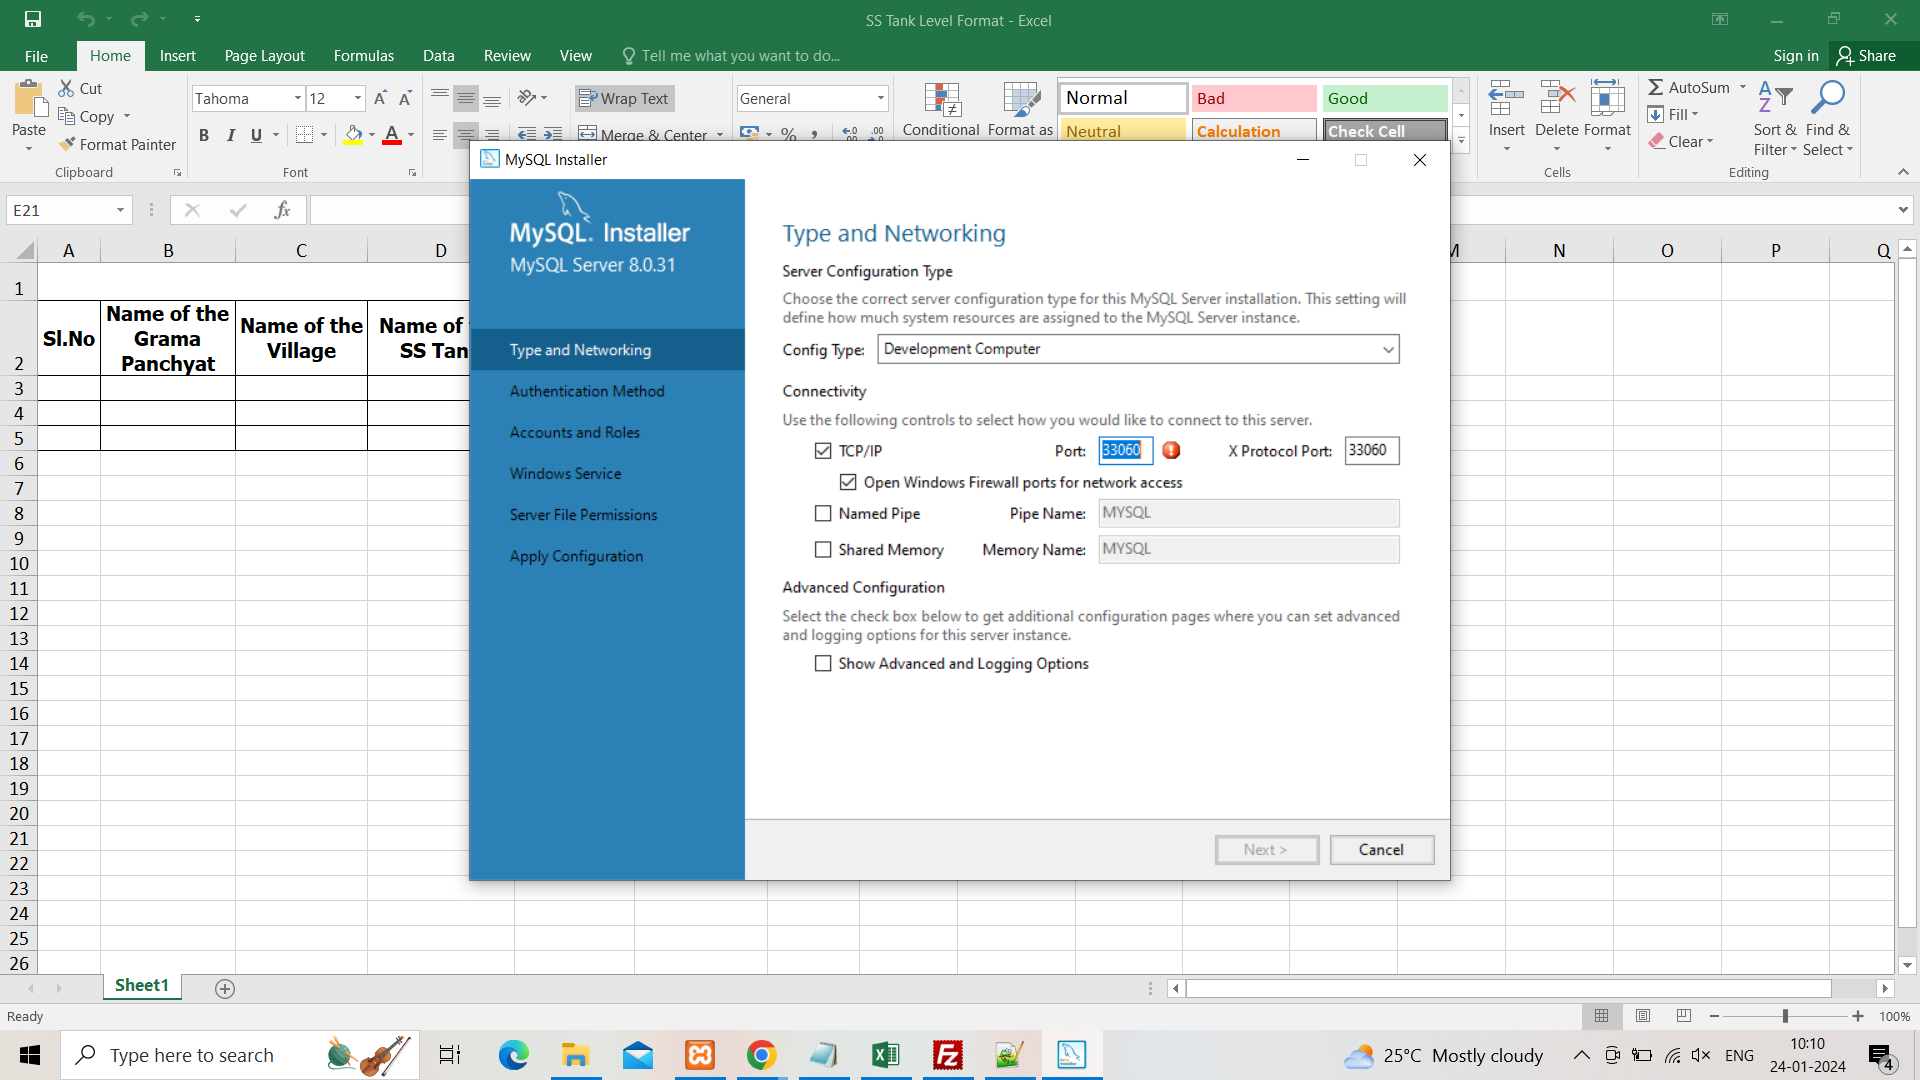Select the Sheet1 tab
This screenshot has width=1920, height=1080.
coord(142,986)
